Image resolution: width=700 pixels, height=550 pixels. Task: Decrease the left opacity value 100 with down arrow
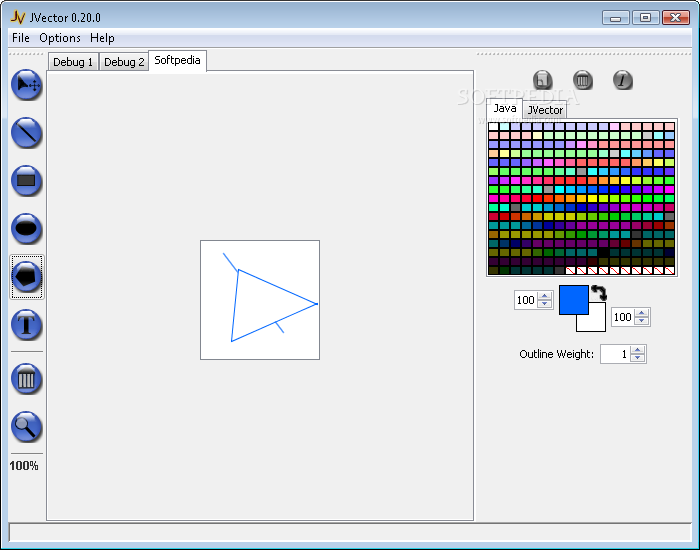tap(544, 304)
